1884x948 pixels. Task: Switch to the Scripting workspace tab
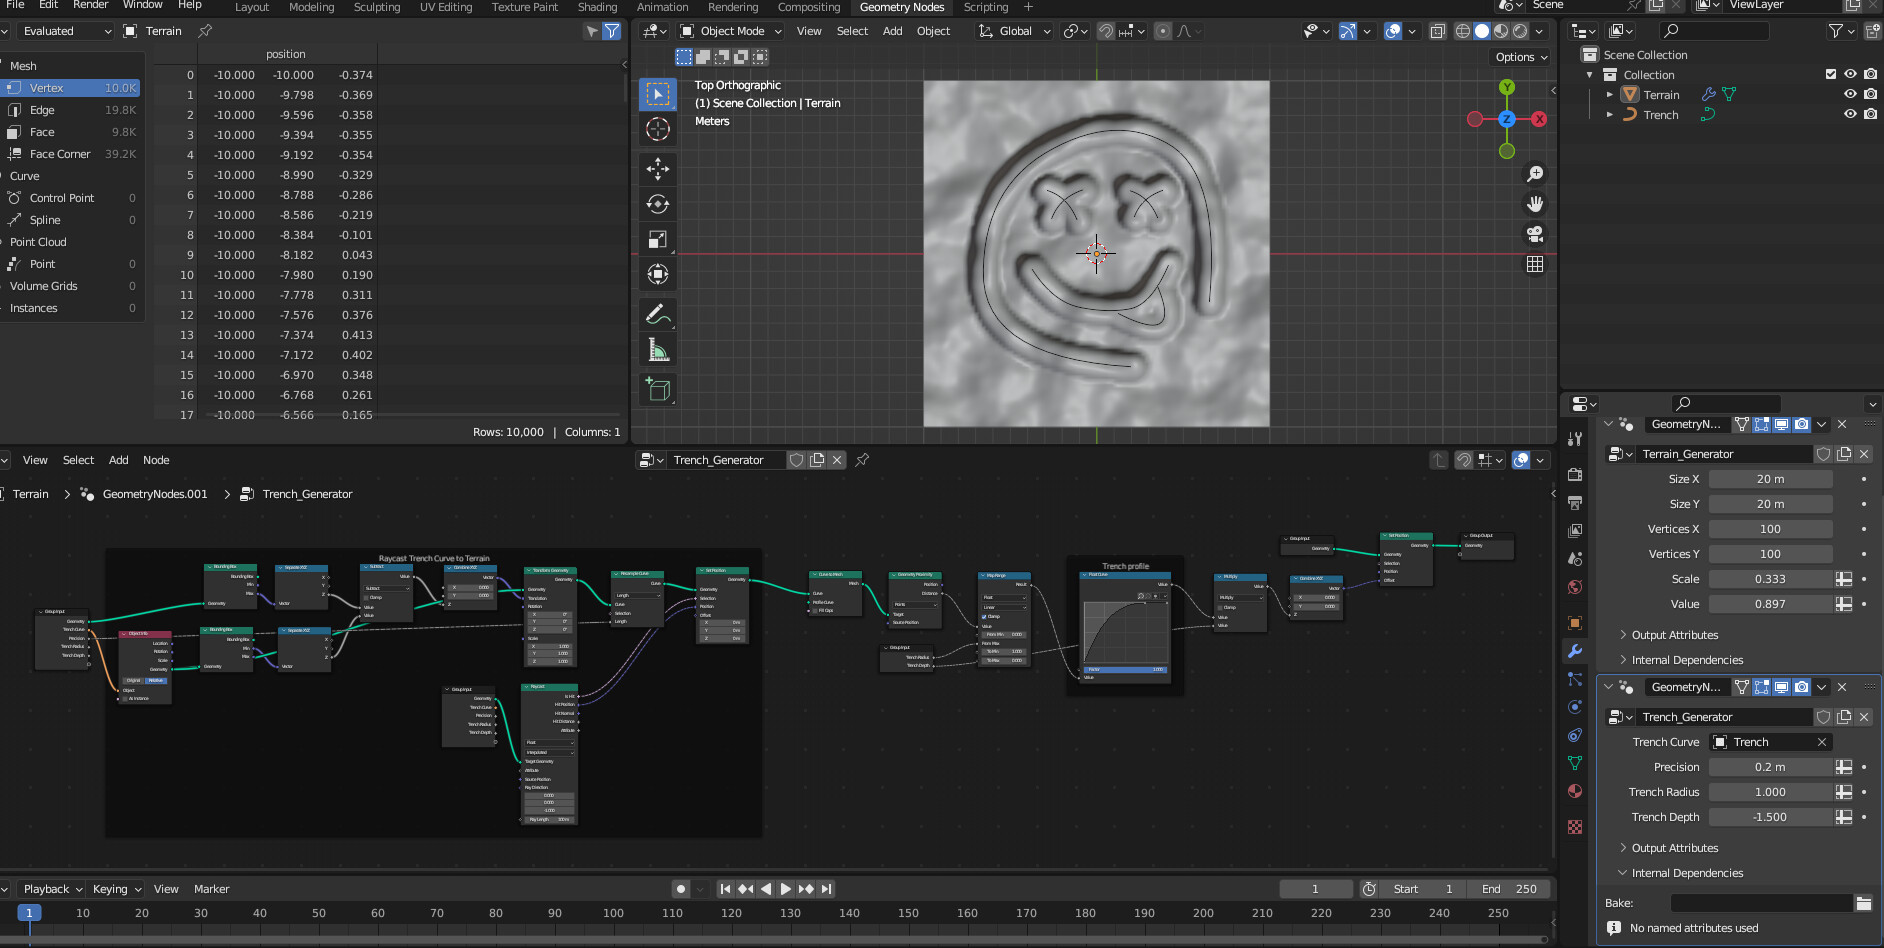[986, 7]
